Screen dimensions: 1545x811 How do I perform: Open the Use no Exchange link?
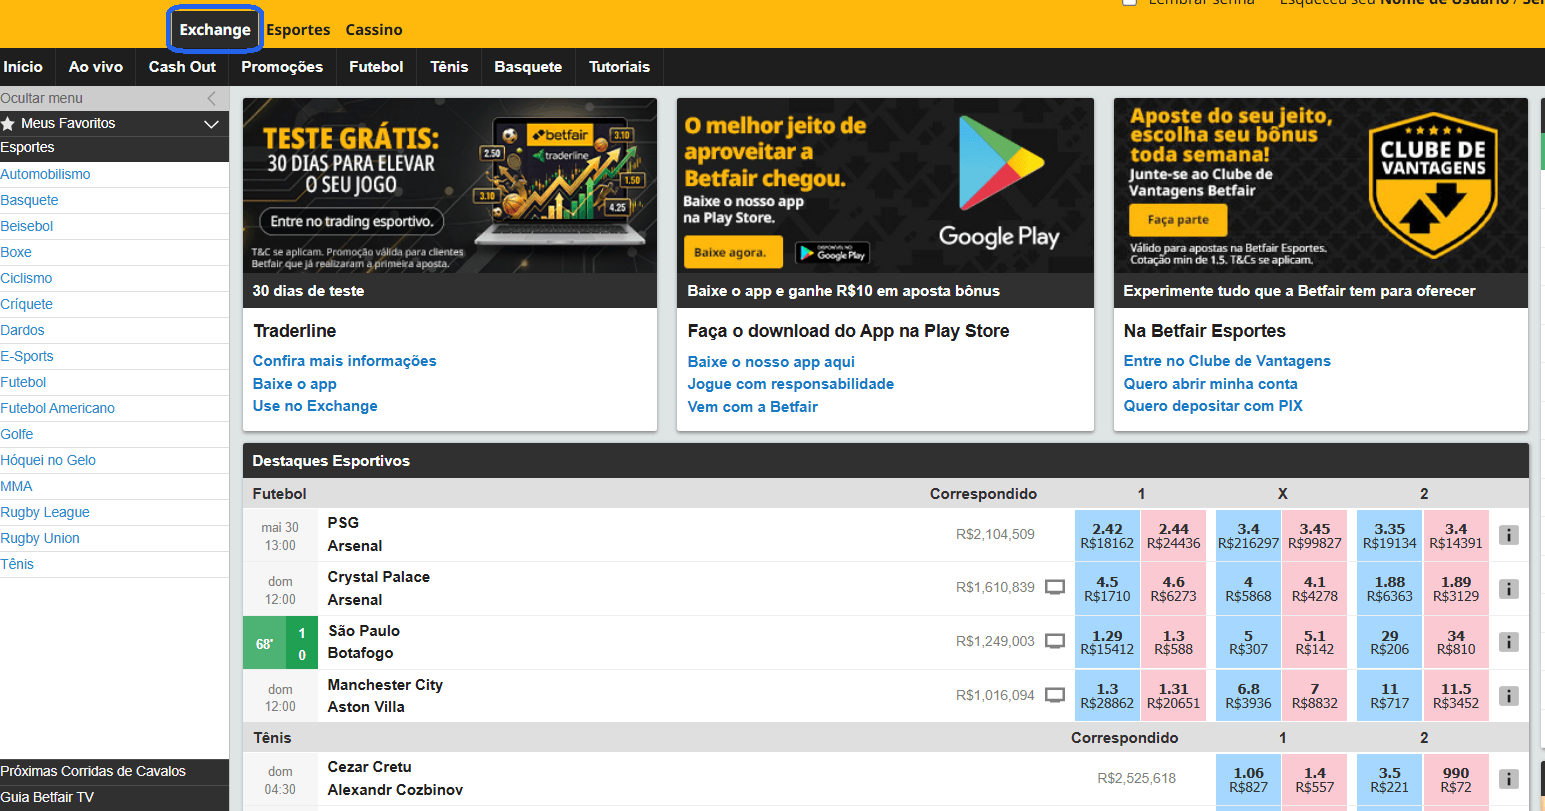[315, 406]
